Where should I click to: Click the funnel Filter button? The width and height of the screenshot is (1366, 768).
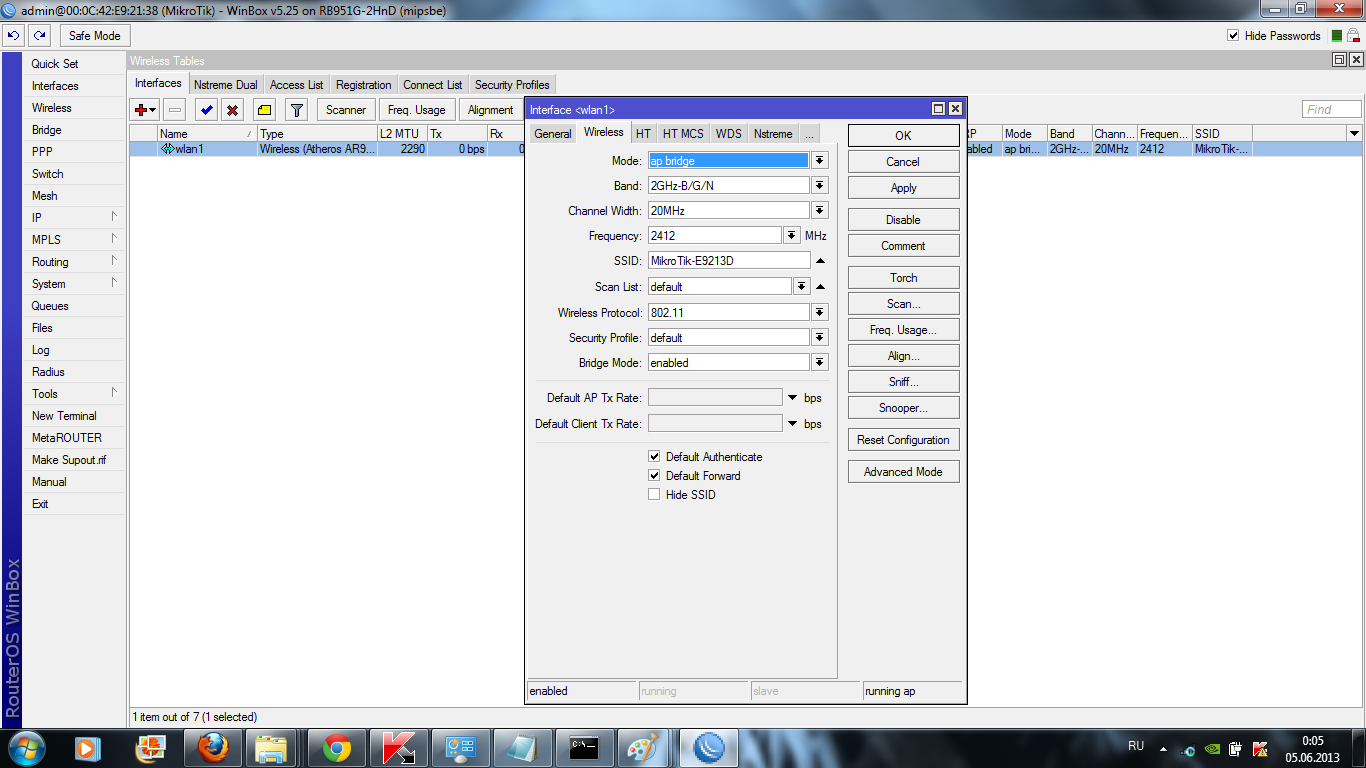296,110
